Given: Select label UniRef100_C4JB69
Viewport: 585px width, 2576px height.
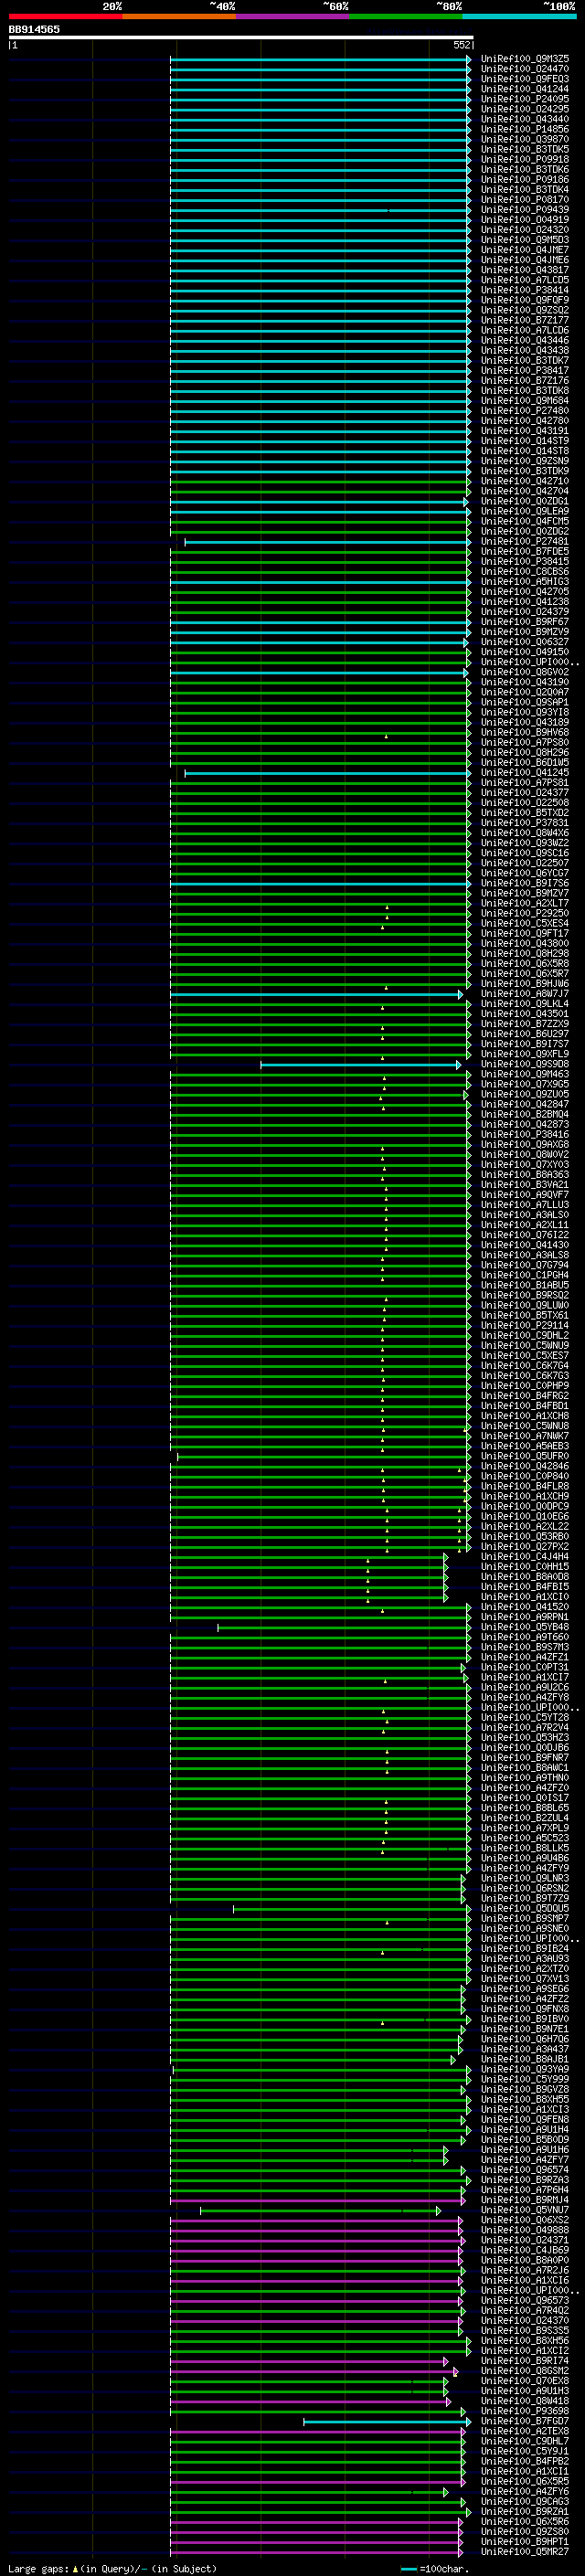Looking at the screenshot, I should [525, 2249].
